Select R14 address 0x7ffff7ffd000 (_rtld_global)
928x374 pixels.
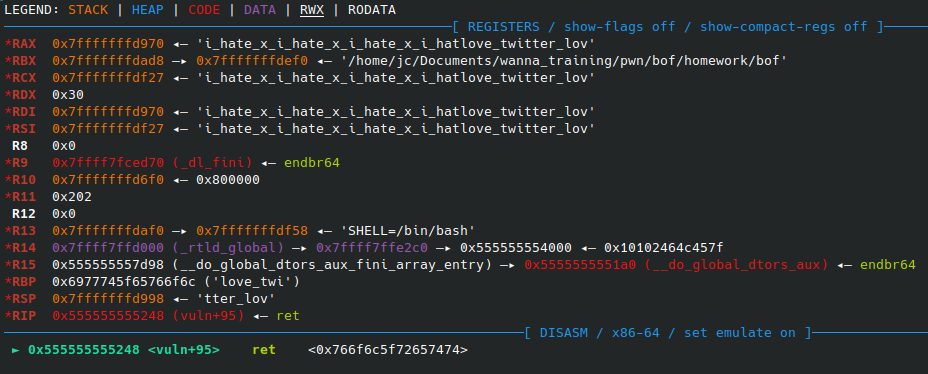click(x=168, y=247)
